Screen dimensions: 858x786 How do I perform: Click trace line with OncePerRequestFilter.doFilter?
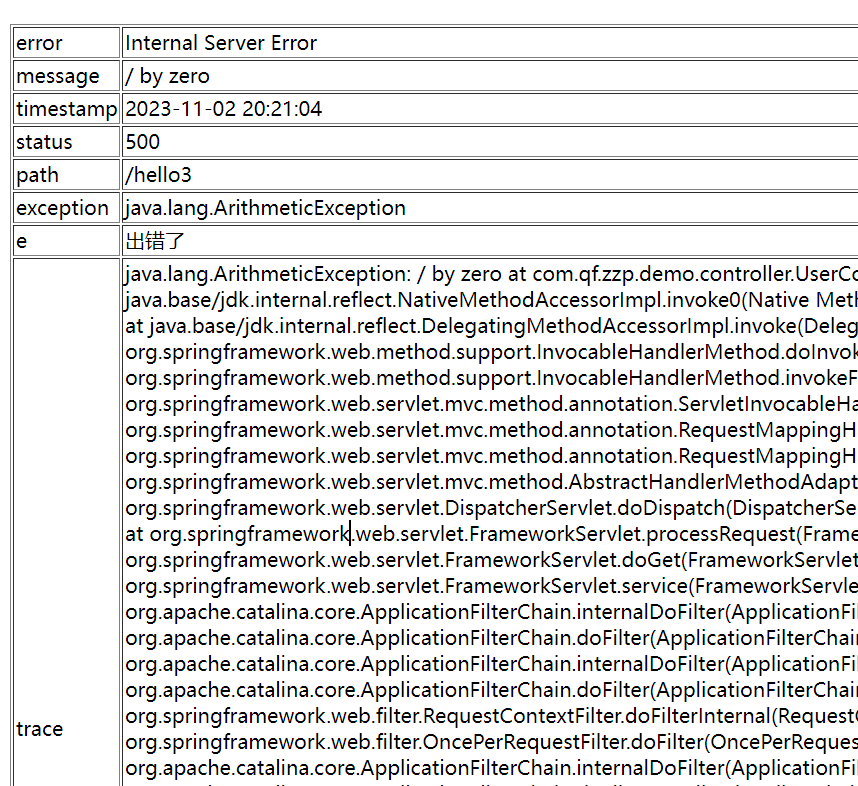(x=491, y=742)
